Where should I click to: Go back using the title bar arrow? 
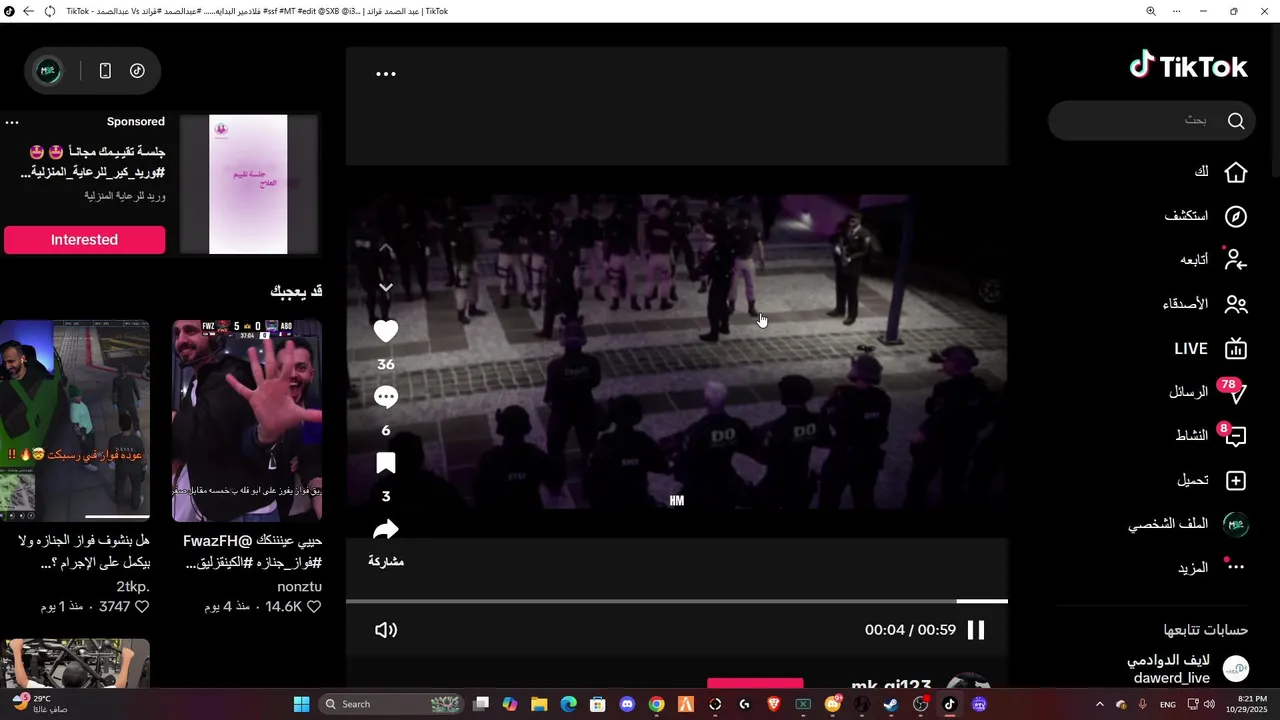tap(27, 11)
